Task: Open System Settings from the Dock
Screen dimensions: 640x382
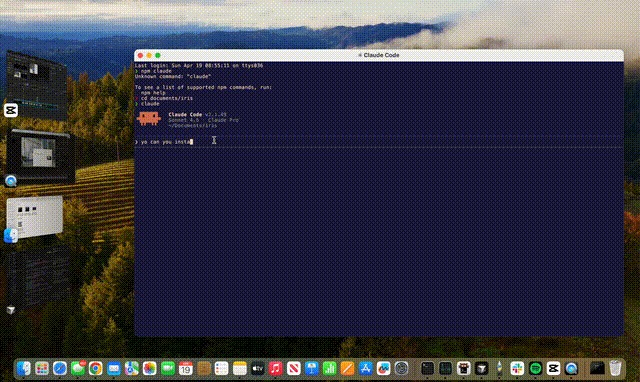Action: (402, 369)
